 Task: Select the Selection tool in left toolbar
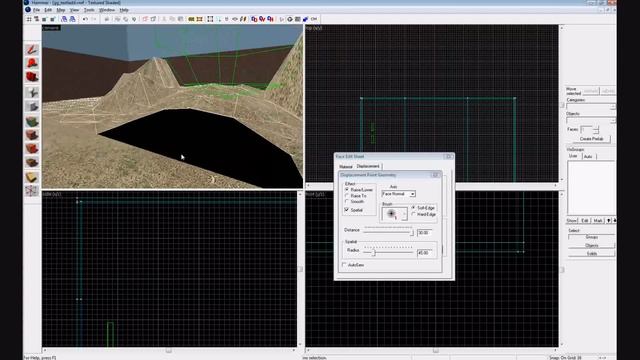point(32,49)
